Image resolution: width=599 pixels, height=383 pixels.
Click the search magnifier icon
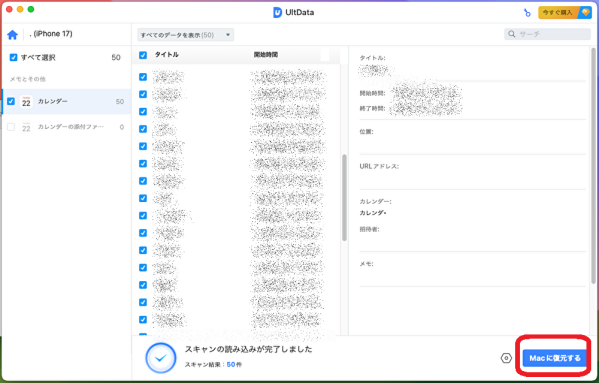coord(512,34)
